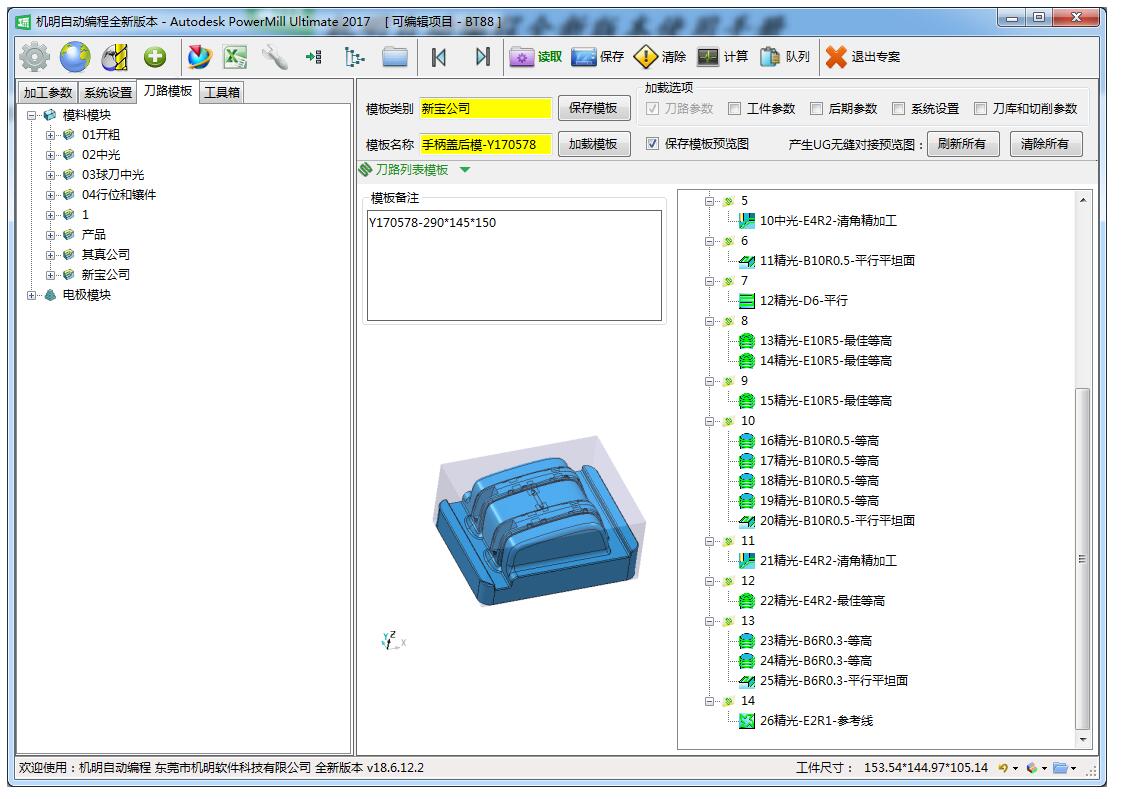Click the 队列 queue toolbar button
The width and height of the screenshot is (1131, 799).
click(785, 56)
